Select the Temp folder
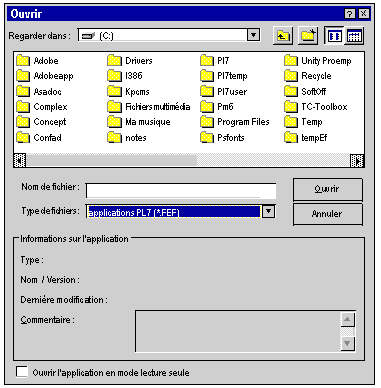The image size is (381, 388). [304, 122]
